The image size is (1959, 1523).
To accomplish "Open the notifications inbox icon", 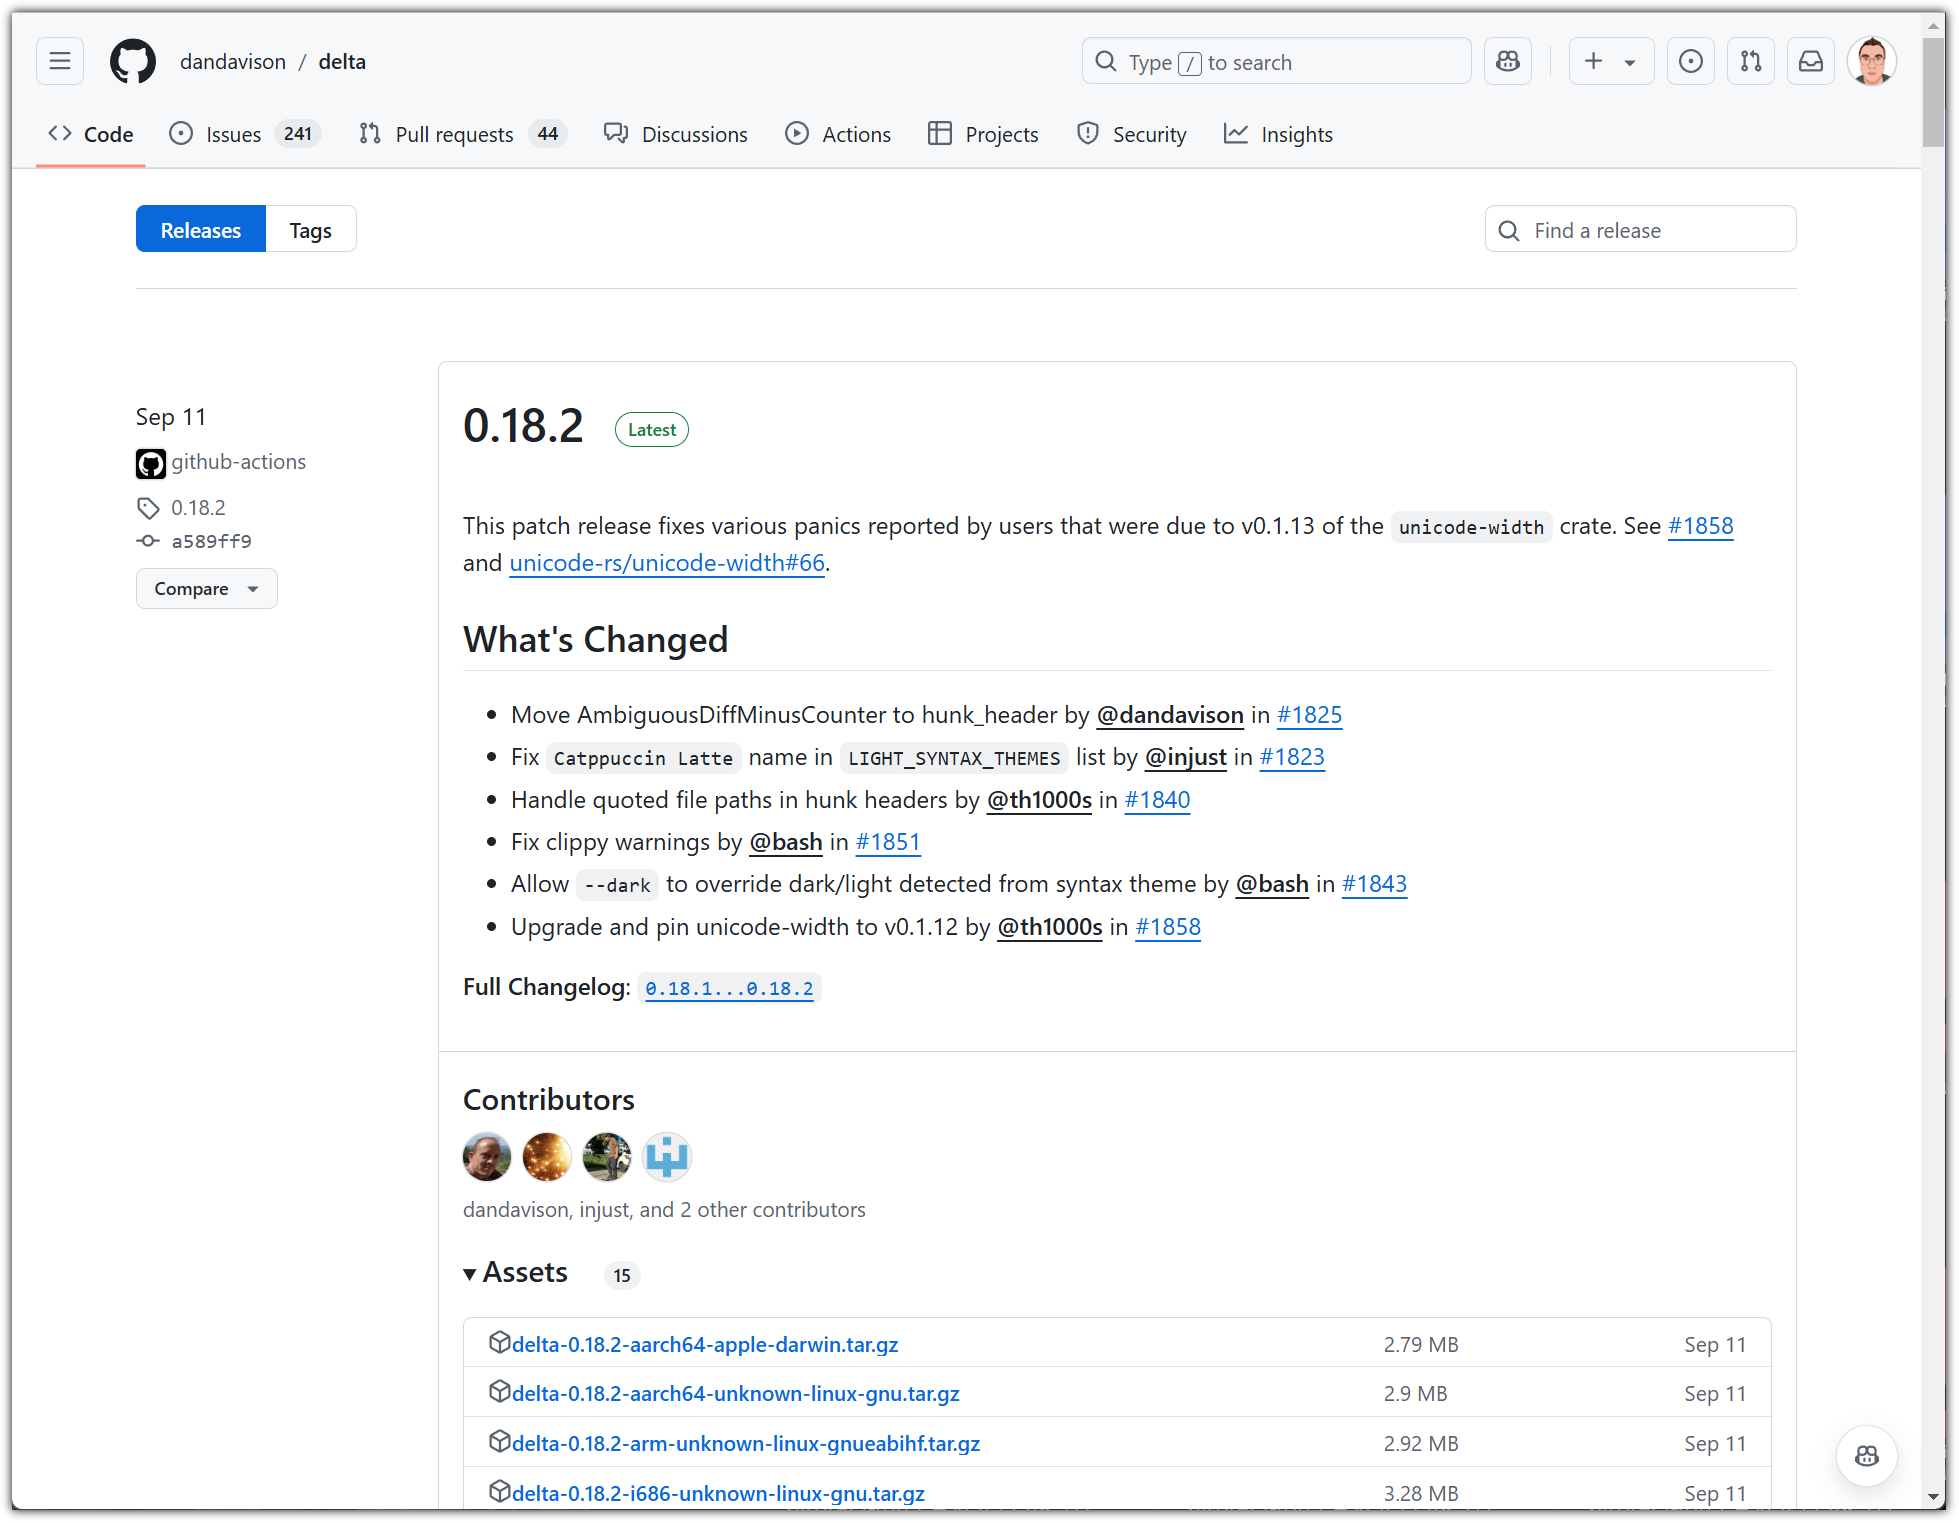I will [x=1811, y=62].
